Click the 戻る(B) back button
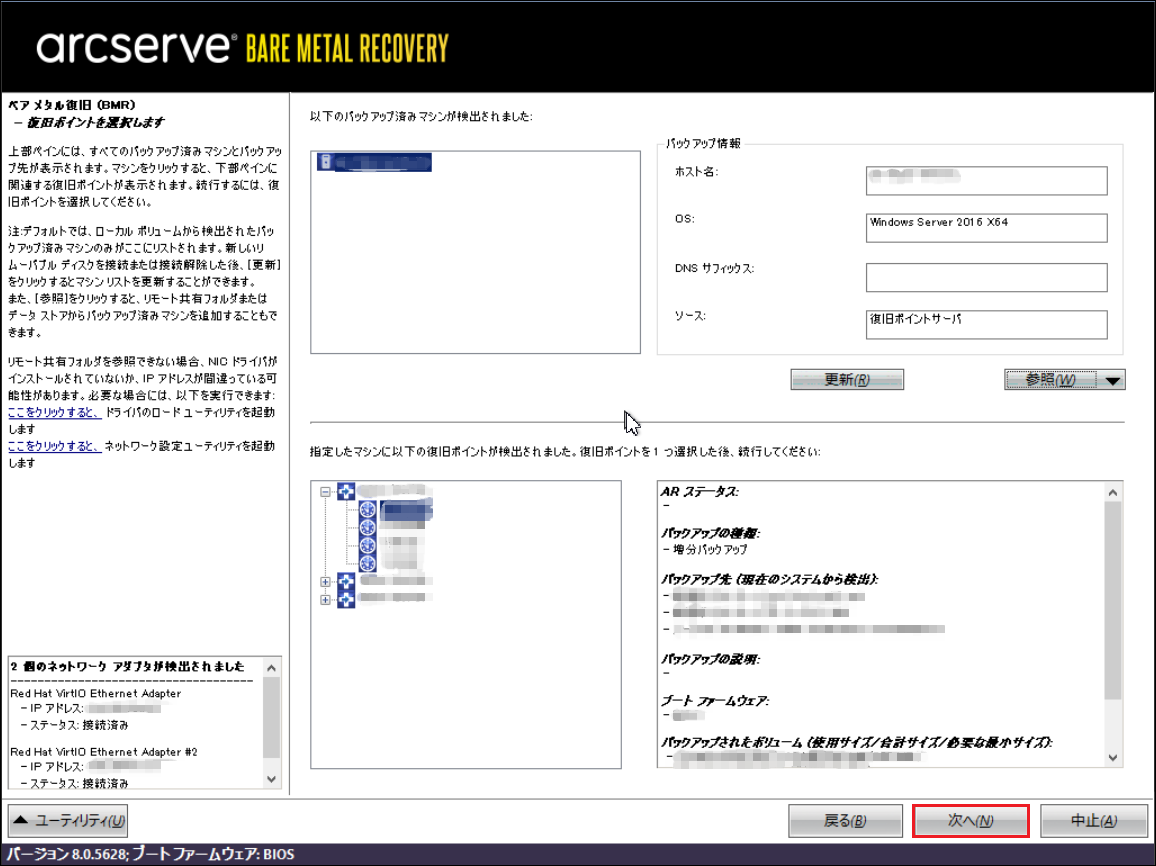This screenshot has width=1156, height=866. point(845,820)
